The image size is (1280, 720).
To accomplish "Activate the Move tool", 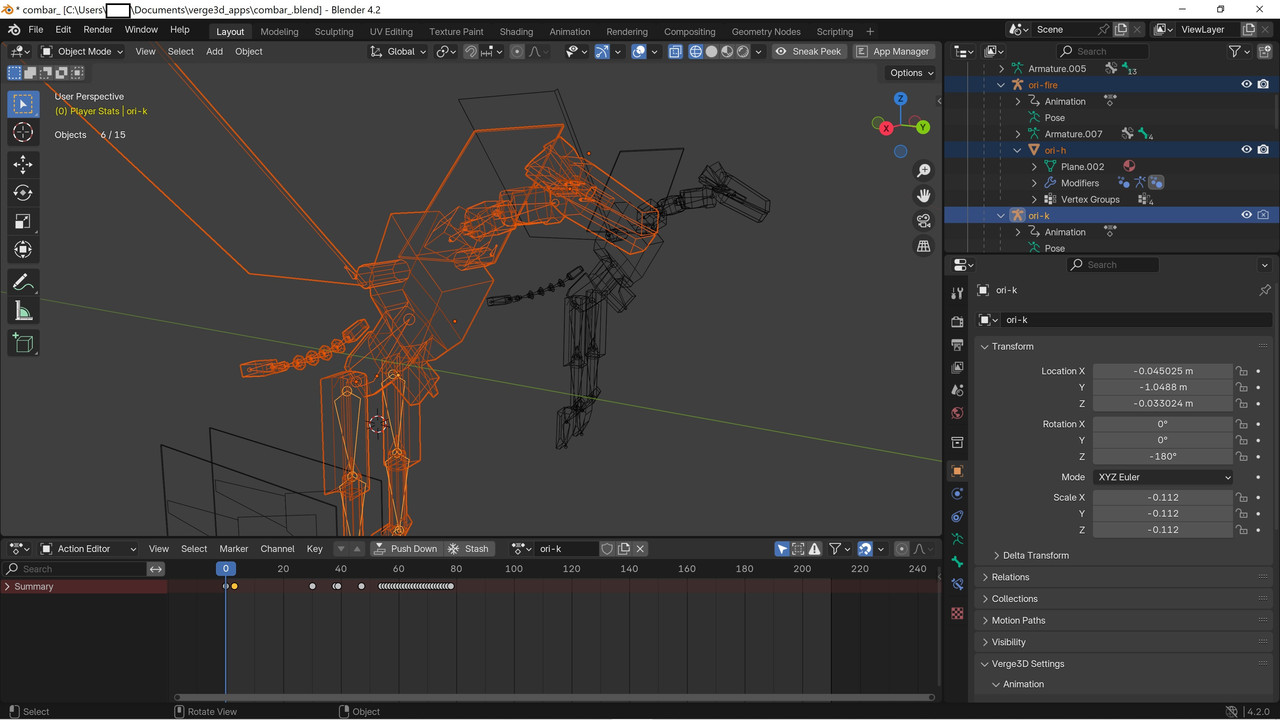I will pos(23,164).
